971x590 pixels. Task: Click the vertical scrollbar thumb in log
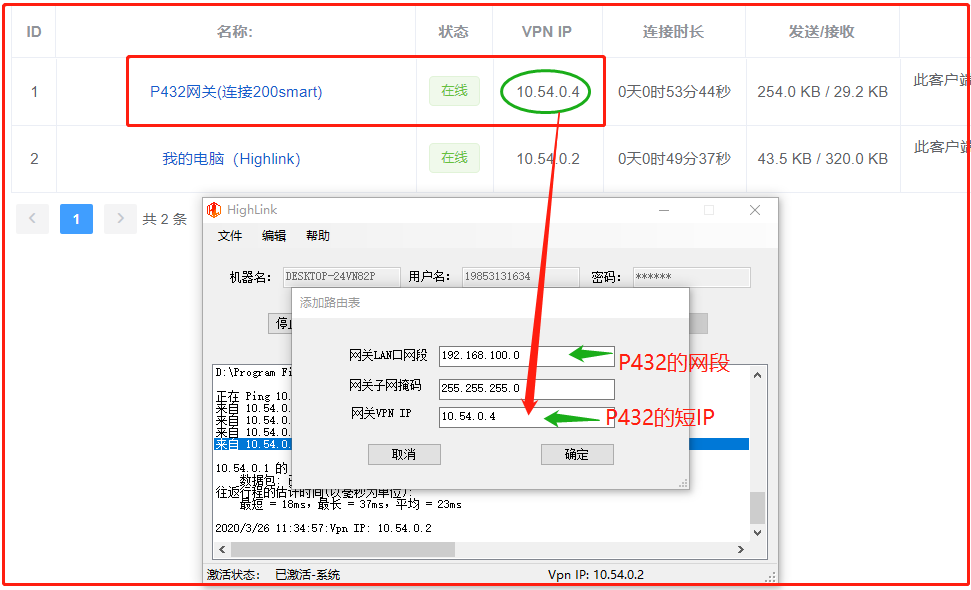click(x=757, y=508)
